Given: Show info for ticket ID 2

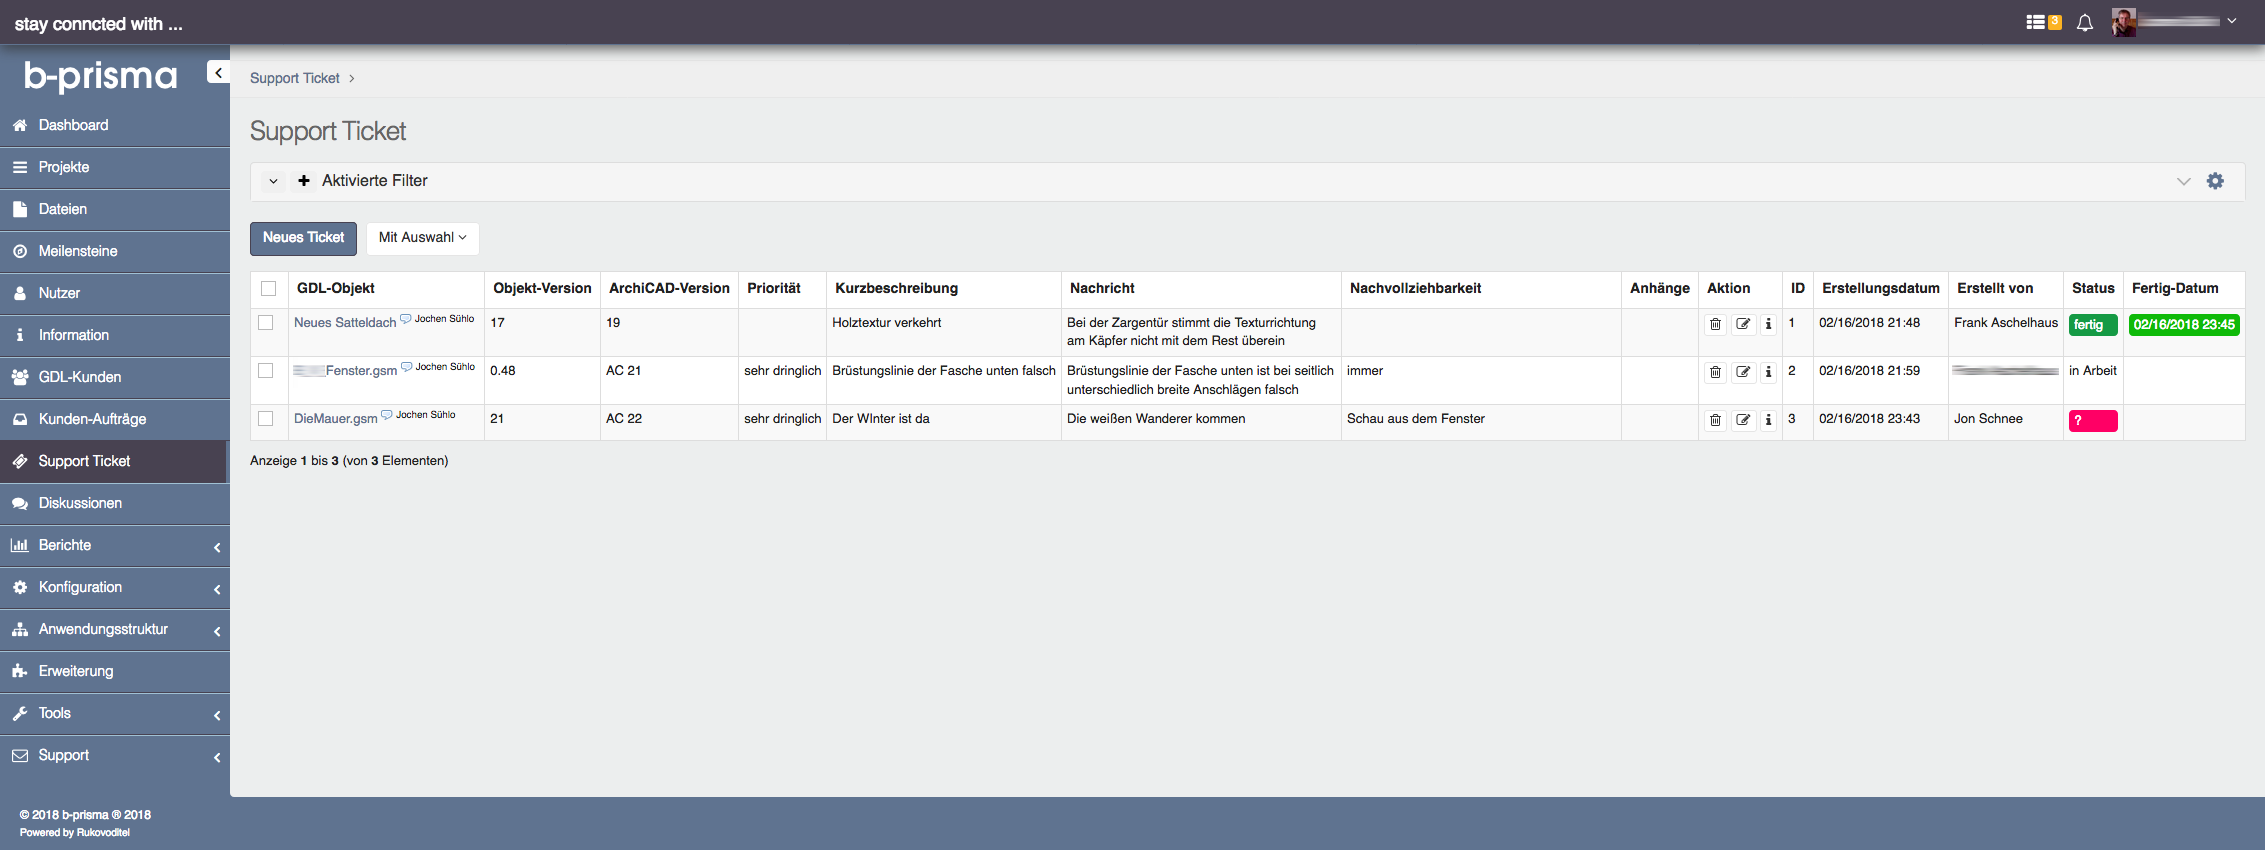Looking at the screenshot, I should pyautogui.click(x=1768, y=372).
